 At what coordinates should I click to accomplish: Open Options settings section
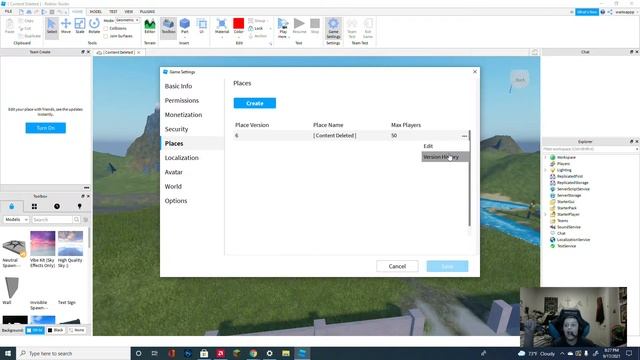(x=176, y=201)
